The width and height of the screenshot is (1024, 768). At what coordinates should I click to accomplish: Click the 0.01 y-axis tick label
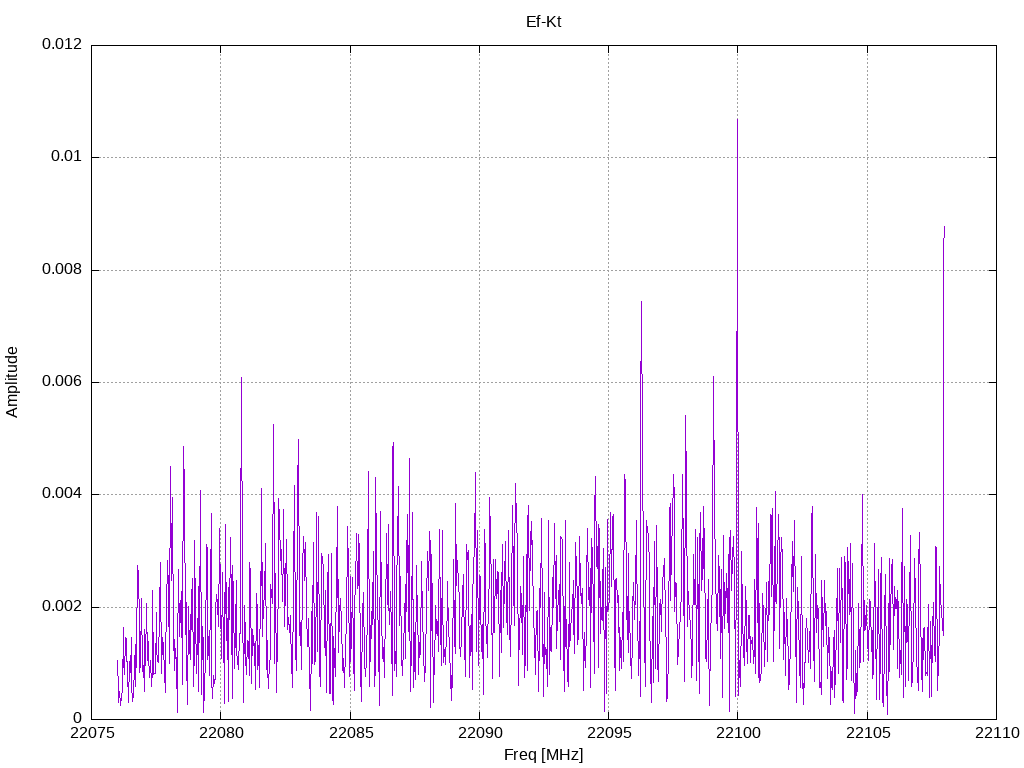pos(67,156)
